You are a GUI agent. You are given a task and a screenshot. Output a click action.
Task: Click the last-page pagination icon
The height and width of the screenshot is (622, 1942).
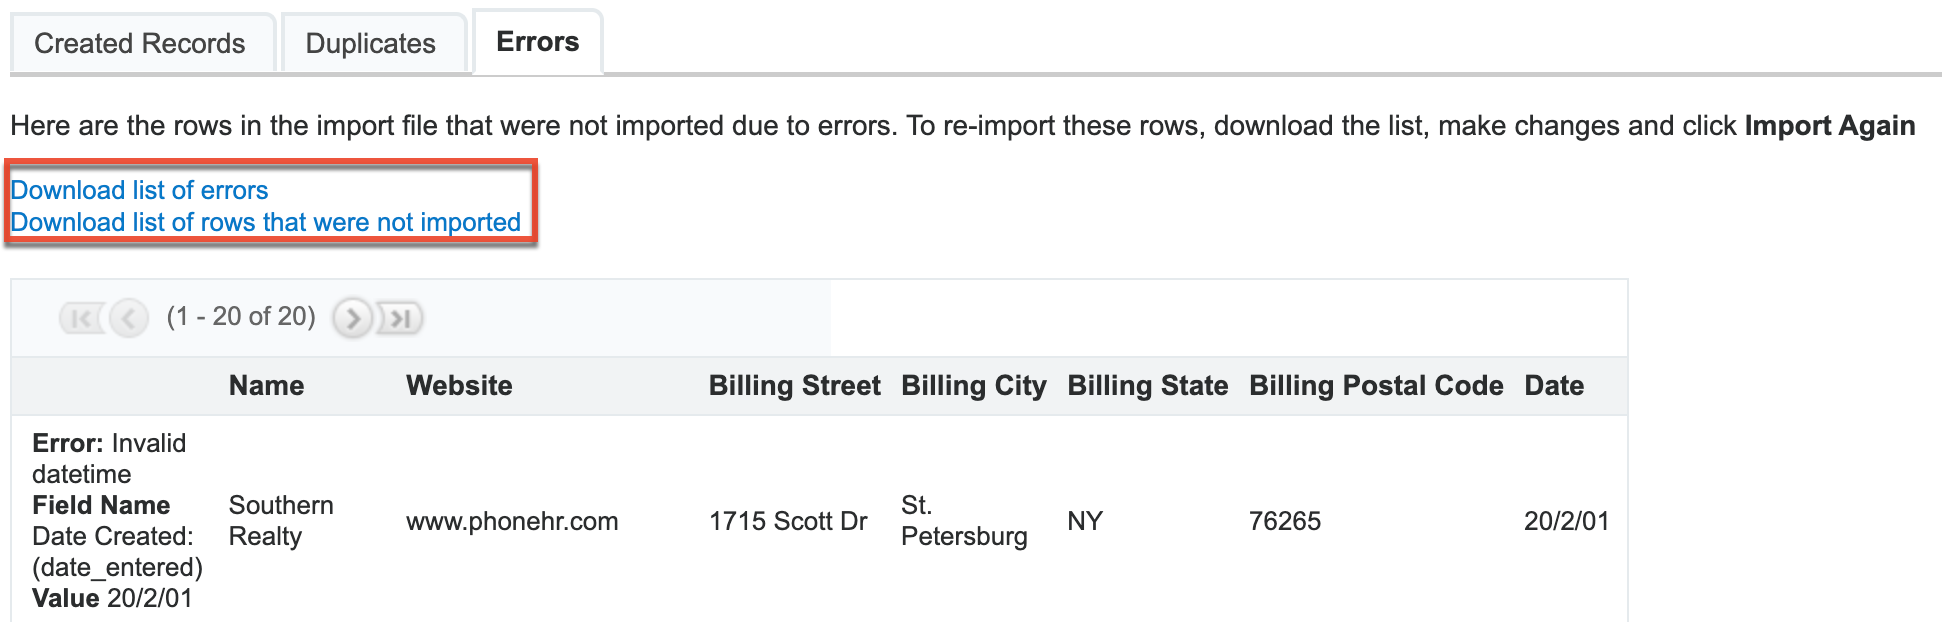click(x=400, y=316)
